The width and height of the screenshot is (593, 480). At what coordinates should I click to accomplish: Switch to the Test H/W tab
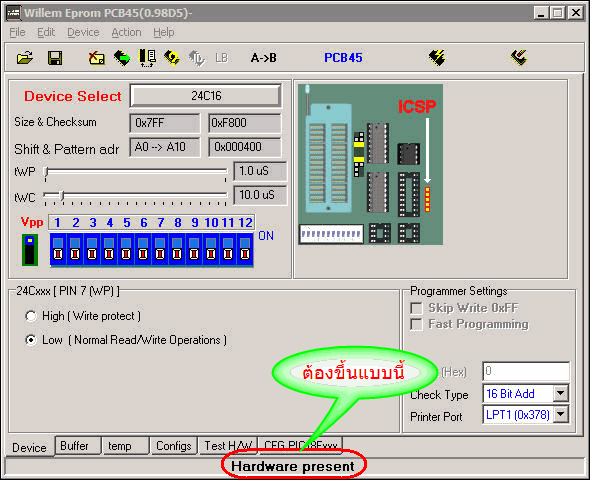[x=228, y=446]
